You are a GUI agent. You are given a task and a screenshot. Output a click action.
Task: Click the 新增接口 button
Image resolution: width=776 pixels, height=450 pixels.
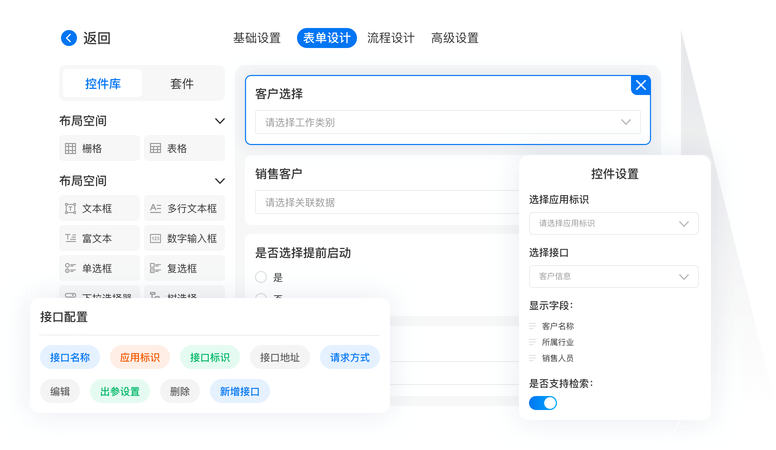tap(239, 392)
